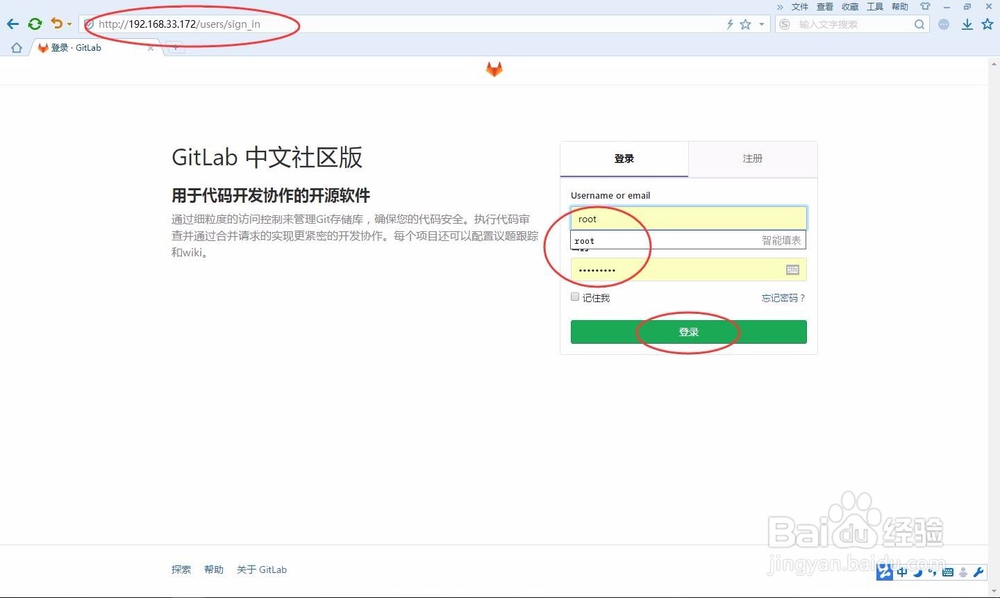Click the Sogou IME logo icon
The height and width of the screenshot is (598, 1000).
click(885, 572)
